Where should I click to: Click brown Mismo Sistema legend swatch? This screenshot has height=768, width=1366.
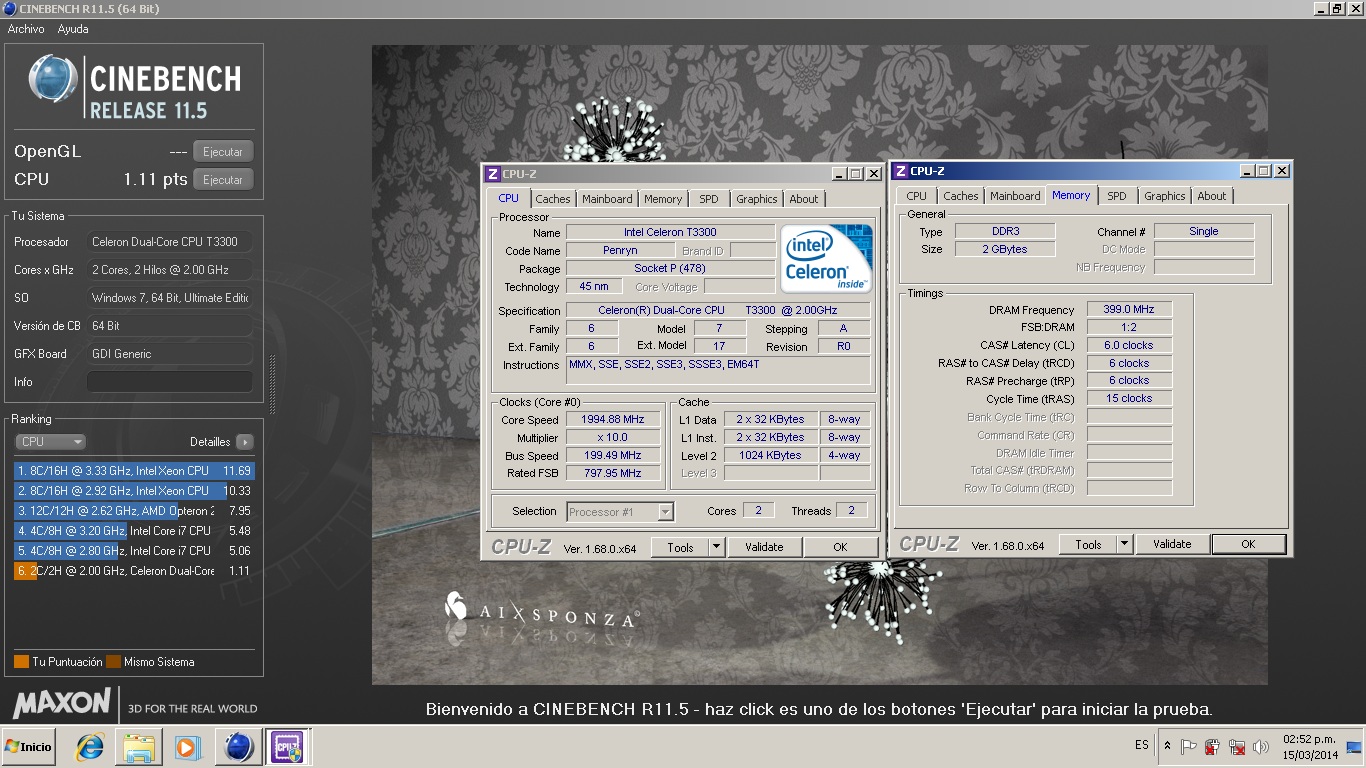[114, 662]
